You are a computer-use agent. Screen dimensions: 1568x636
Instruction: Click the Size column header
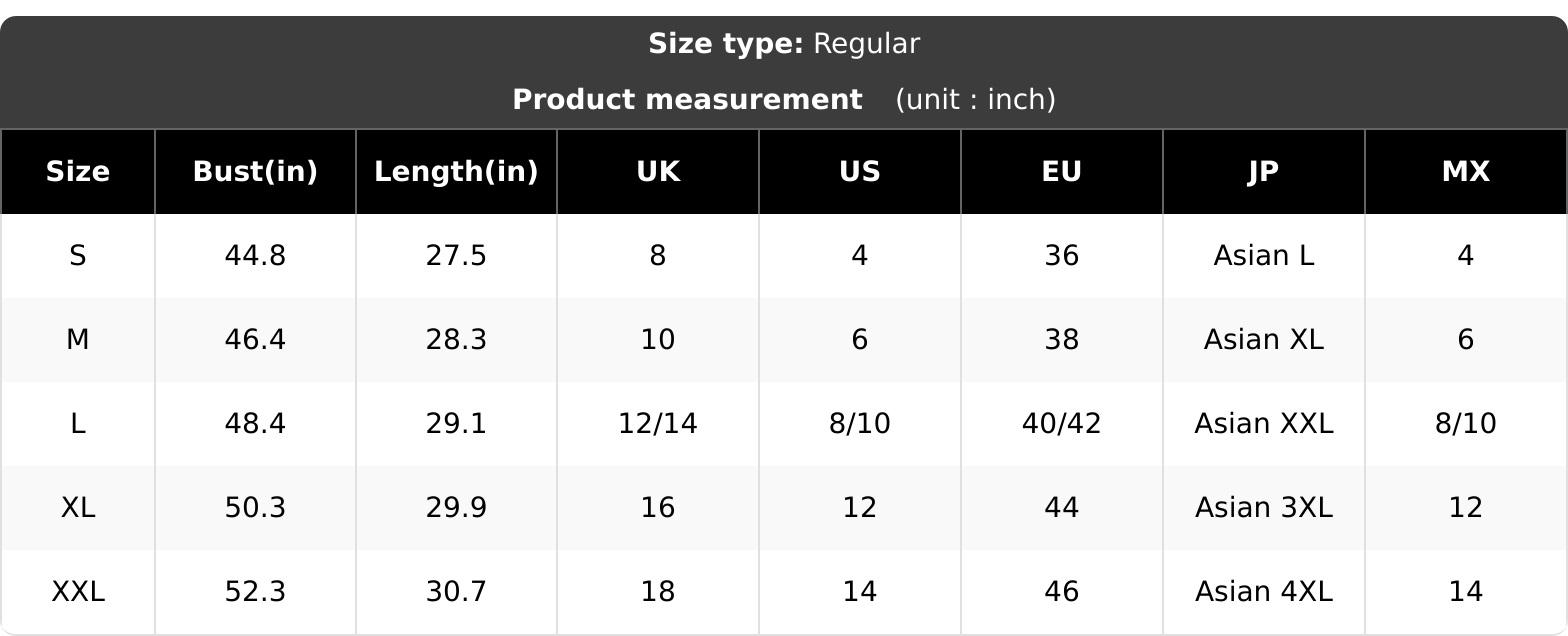tap(78, 172)
